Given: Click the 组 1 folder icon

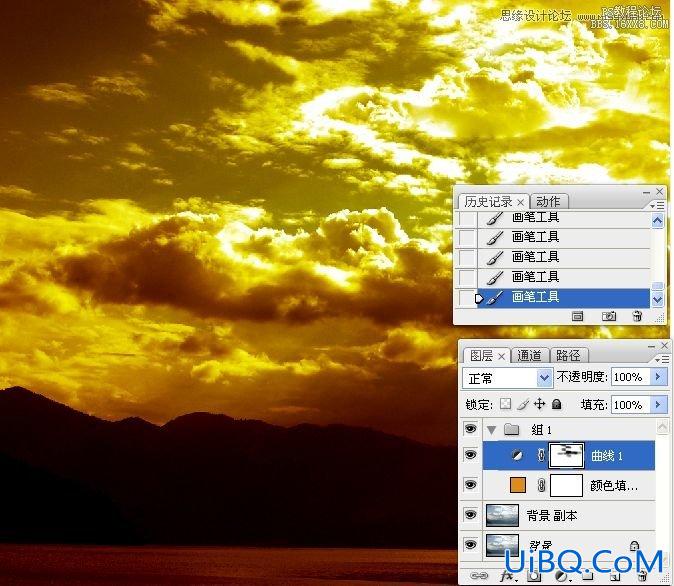Looking at the screenshot, I should pos(511,429).
